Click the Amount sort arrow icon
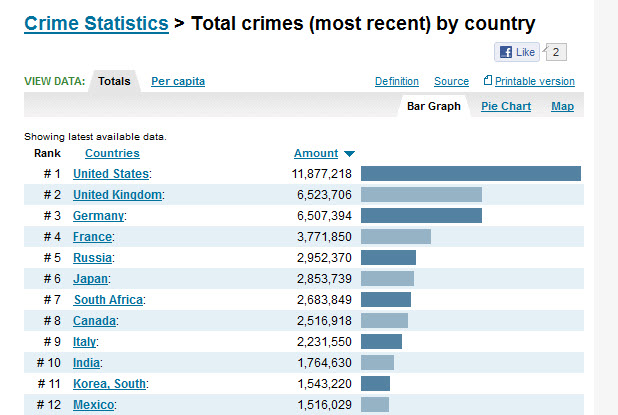 [x=349, y=154]
